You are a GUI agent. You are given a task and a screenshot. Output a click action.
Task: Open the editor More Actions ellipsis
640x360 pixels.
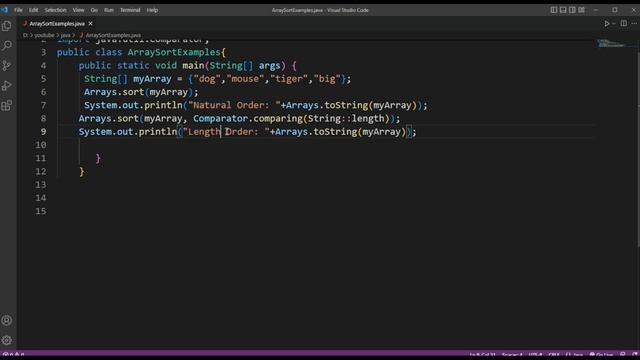(634, 24)
